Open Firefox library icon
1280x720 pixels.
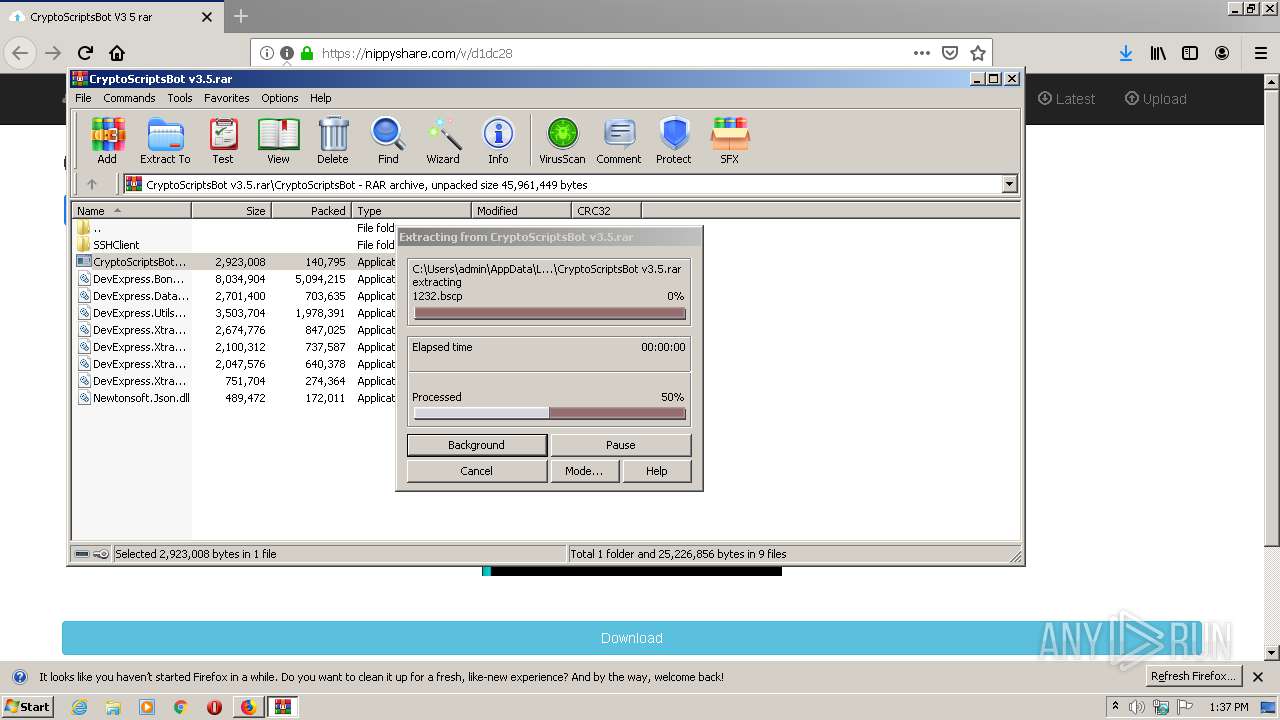[x=1158, y=53]
